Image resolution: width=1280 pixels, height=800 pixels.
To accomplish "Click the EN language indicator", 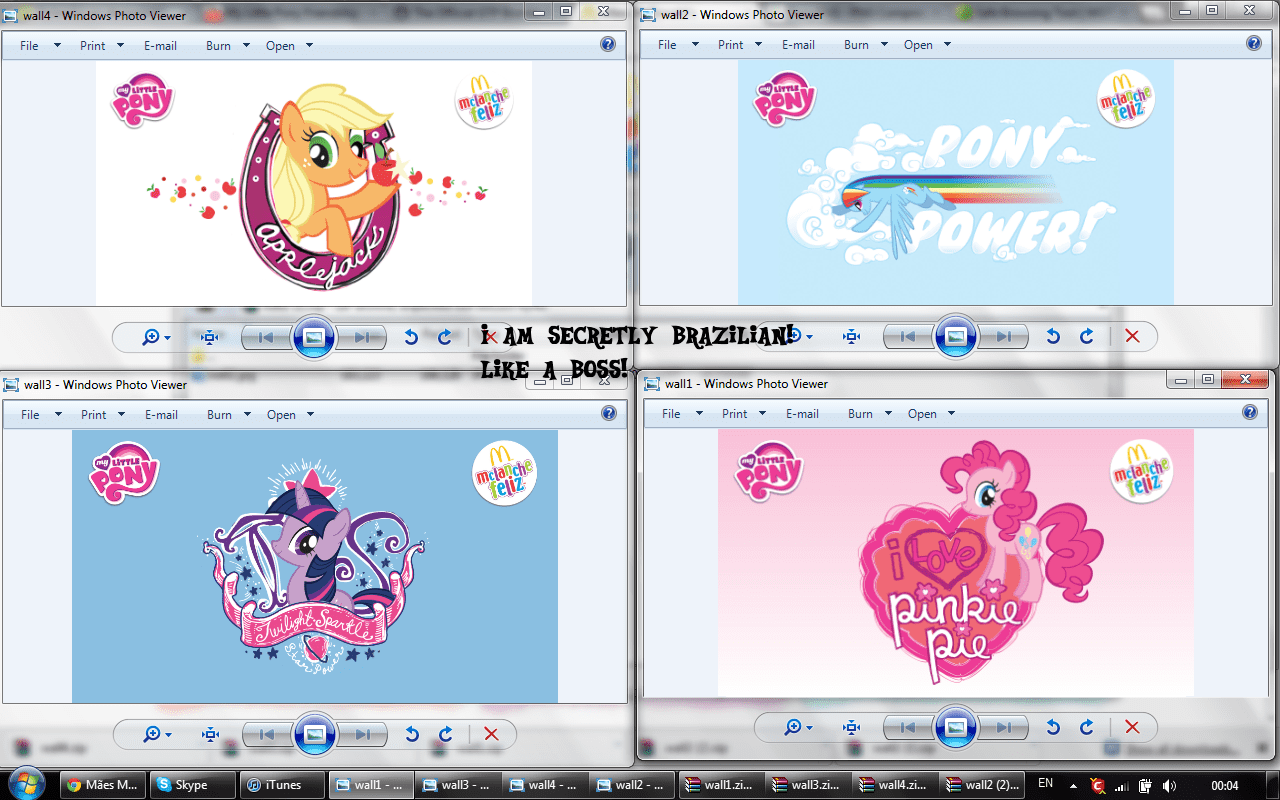I will click(1046, 783).
